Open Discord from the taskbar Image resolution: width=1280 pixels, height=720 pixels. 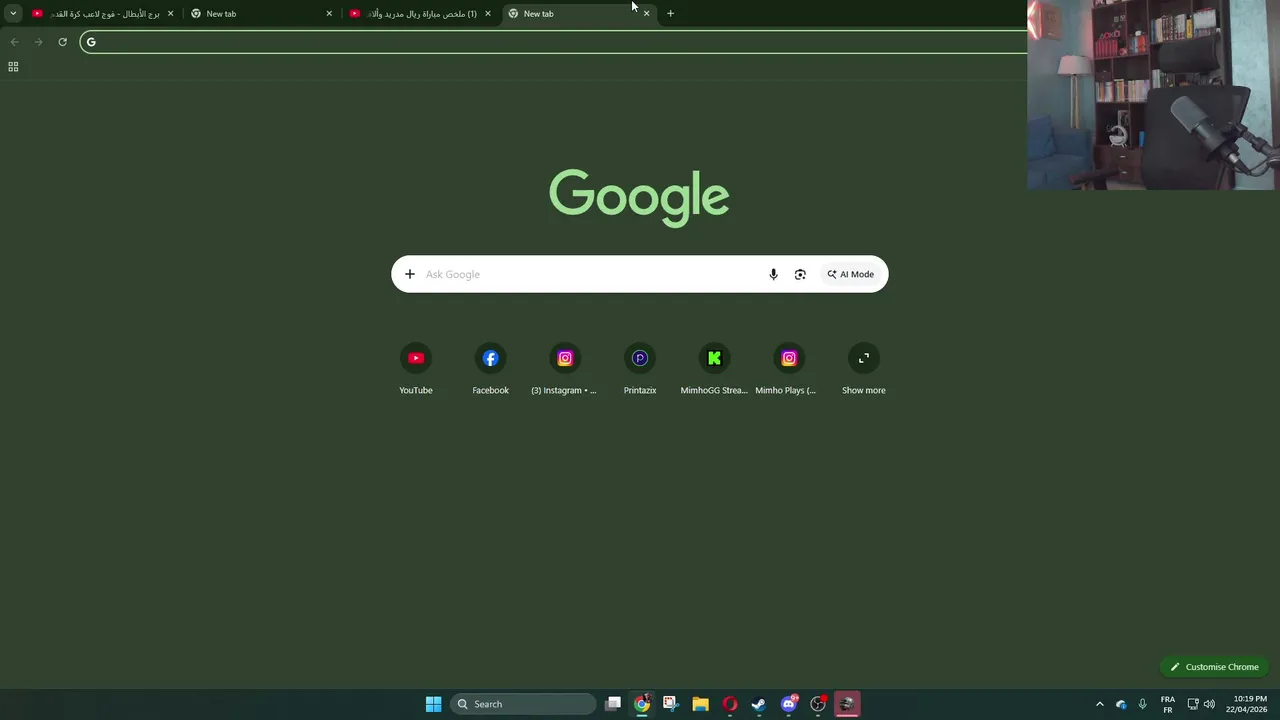(789, 704)
